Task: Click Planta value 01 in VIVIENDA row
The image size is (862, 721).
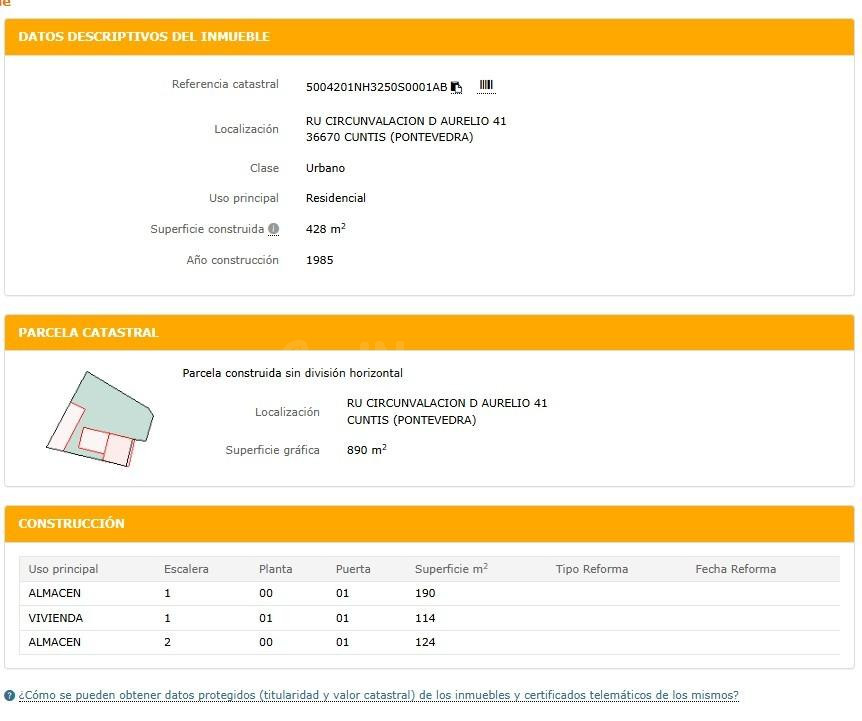Action: click(266, 618)
